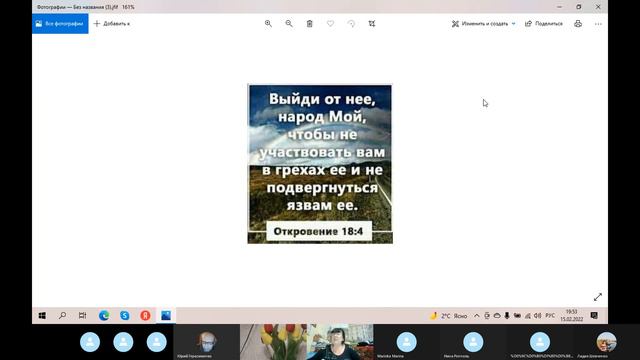Click the displayed Bible verse image
This screenshot has width=640, height=360.
[320, 164]
